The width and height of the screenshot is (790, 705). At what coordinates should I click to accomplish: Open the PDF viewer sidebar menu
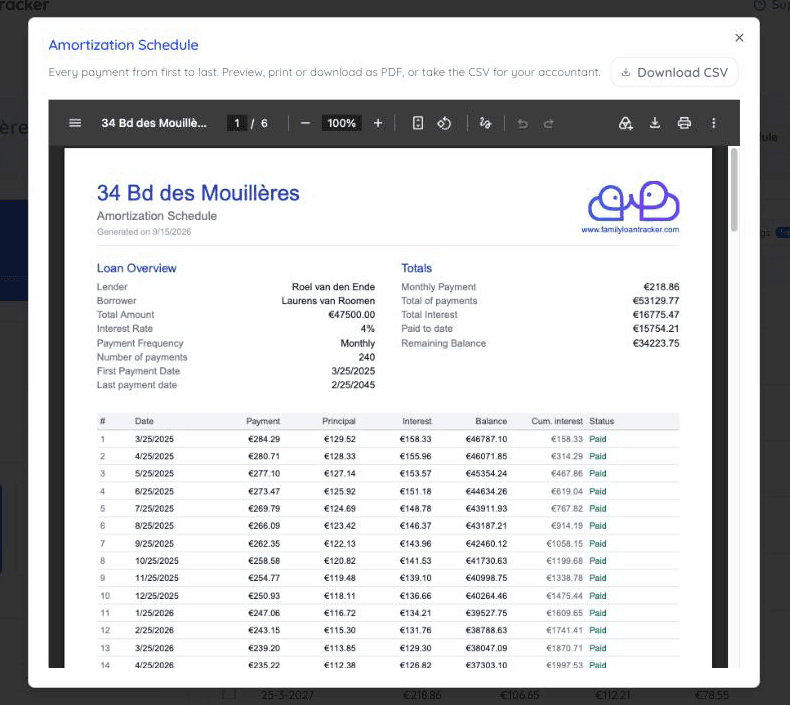click(x=75, y=123)
